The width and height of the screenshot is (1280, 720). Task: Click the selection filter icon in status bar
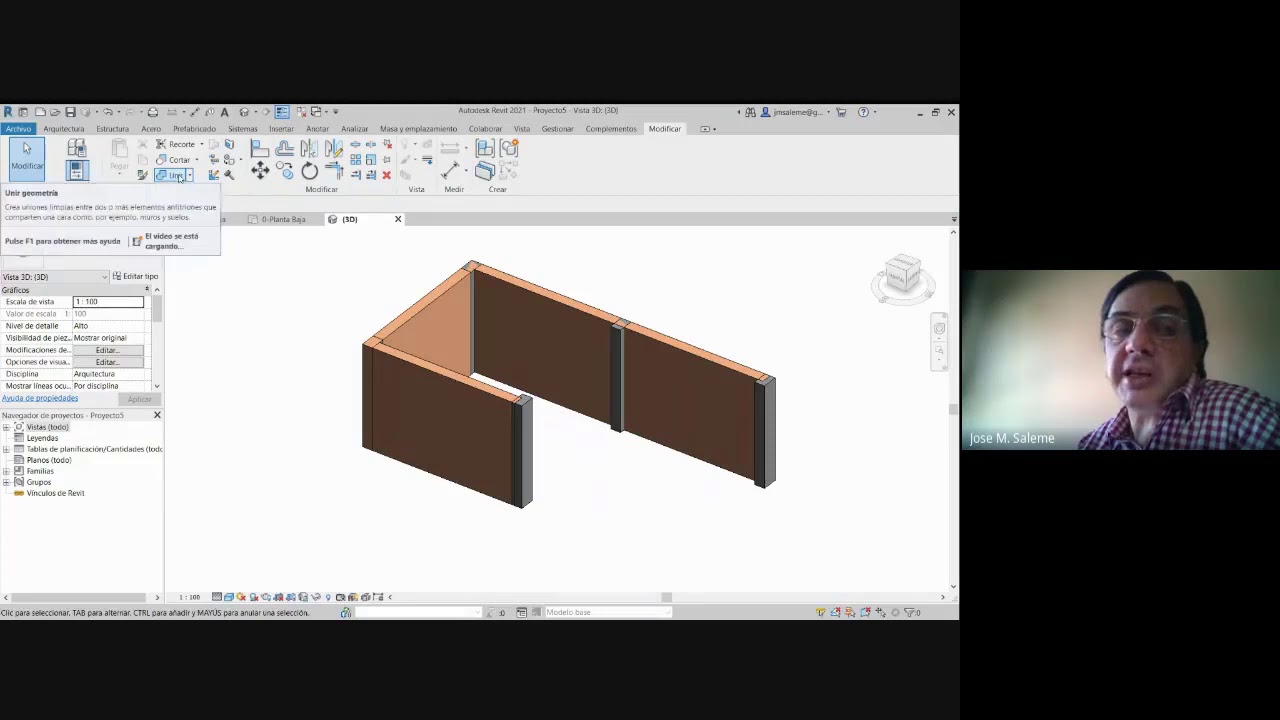pyautogui.click(x=911, y=612)
